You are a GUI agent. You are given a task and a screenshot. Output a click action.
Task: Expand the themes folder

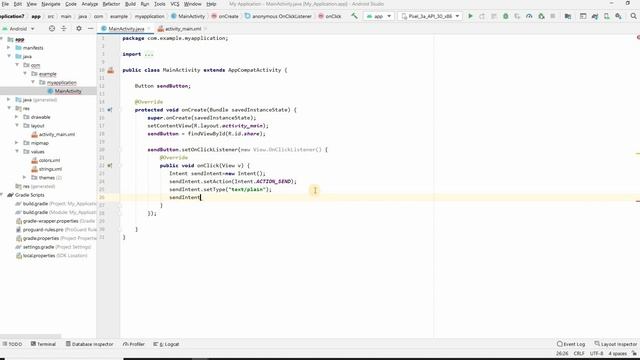click(25, 178)
